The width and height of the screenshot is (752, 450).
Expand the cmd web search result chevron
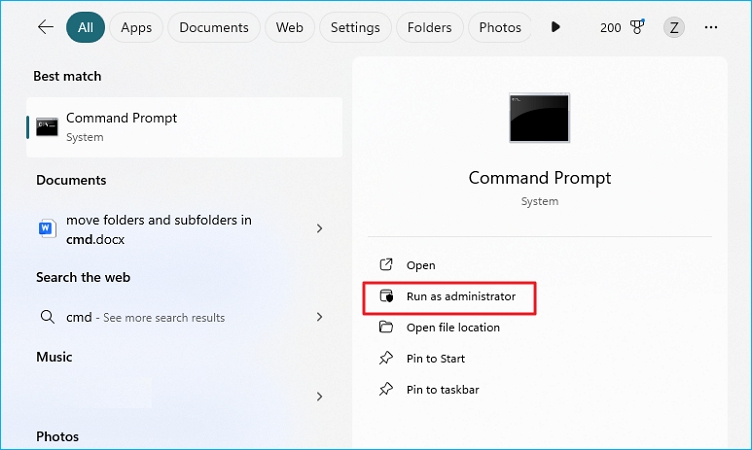click(x=319, y=317)
